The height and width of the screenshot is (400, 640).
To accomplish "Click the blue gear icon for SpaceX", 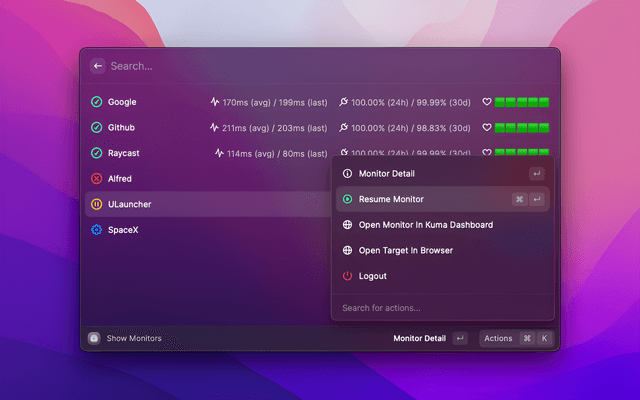I will [97, 230].
